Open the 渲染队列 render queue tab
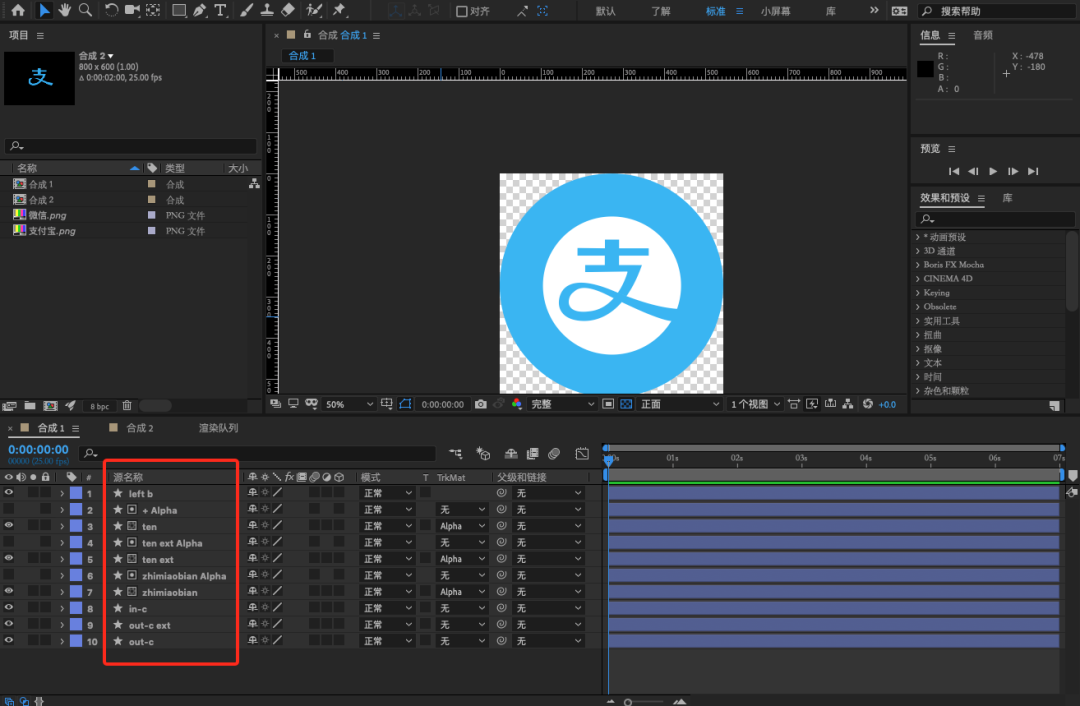1080x706 pixels. tap(218, 428)
